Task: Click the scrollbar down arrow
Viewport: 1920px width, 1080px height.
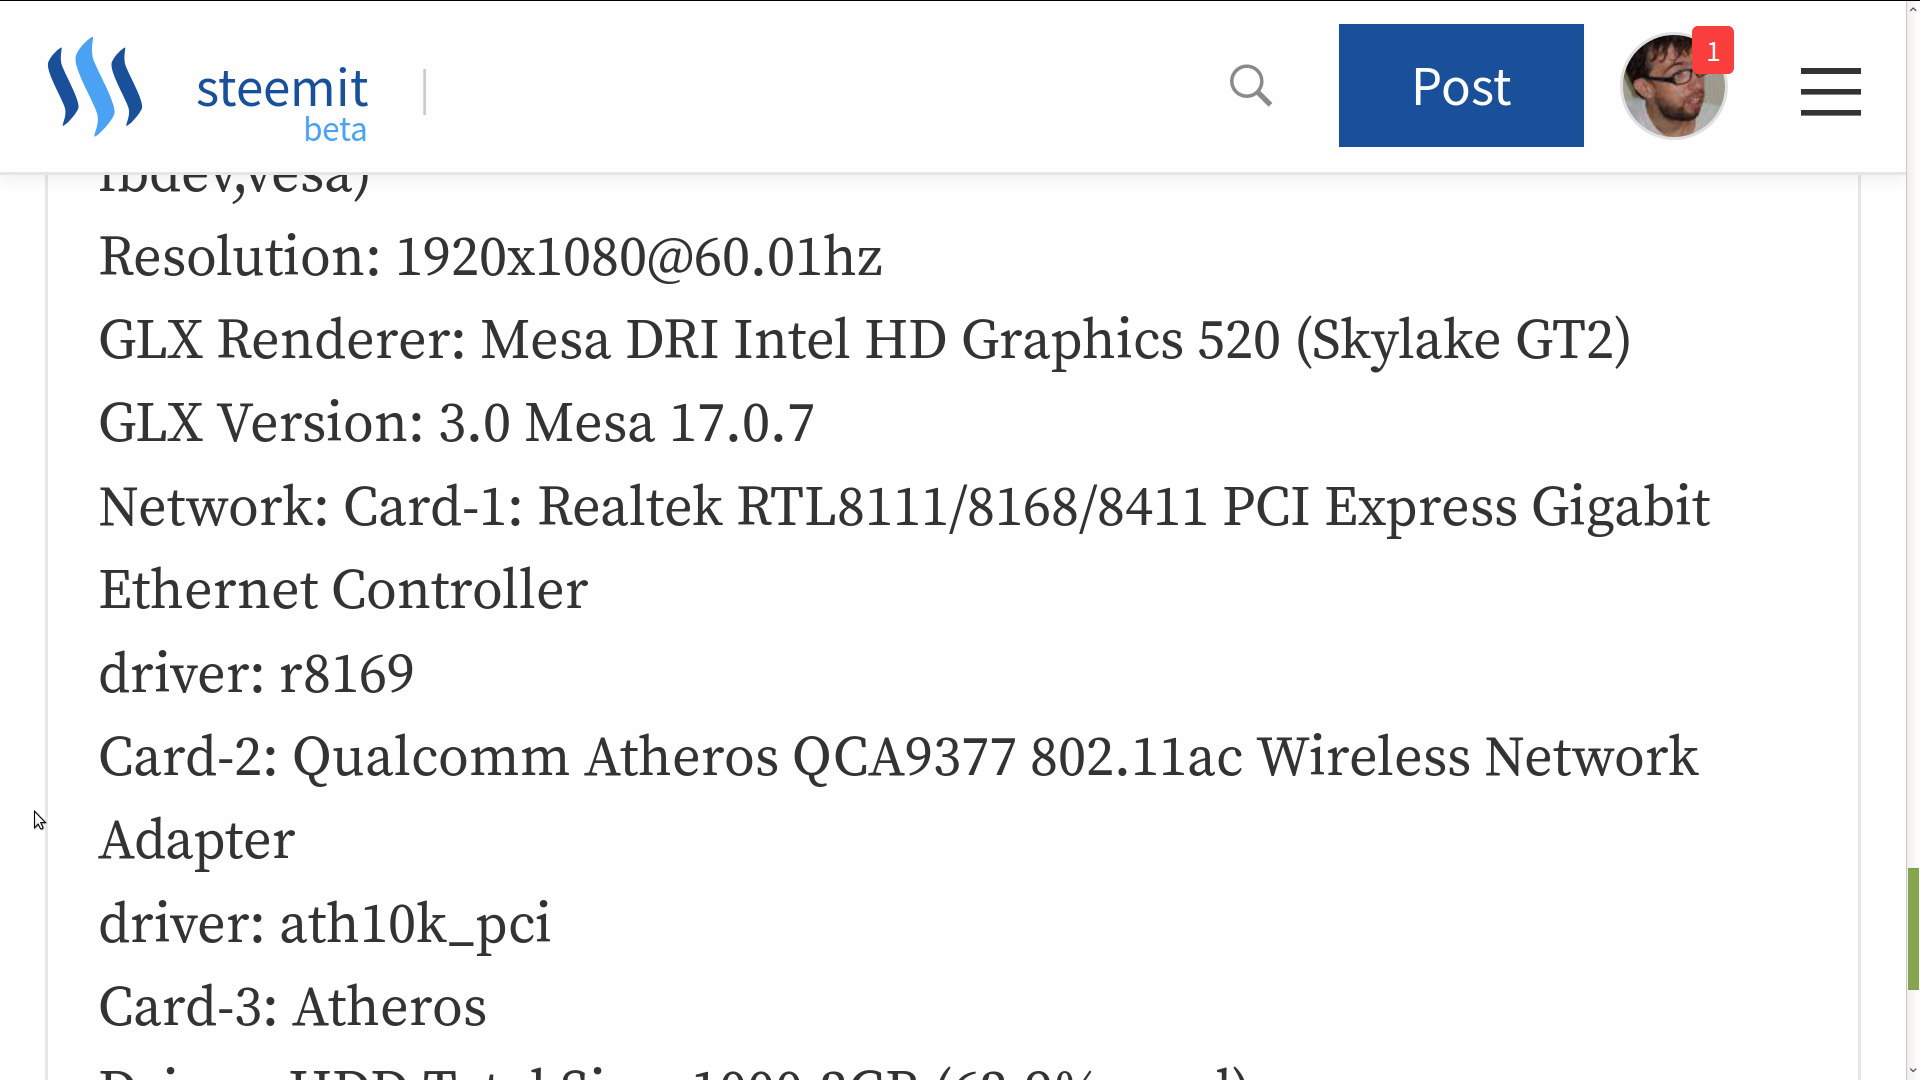Action: (x=1913, y=1070)
